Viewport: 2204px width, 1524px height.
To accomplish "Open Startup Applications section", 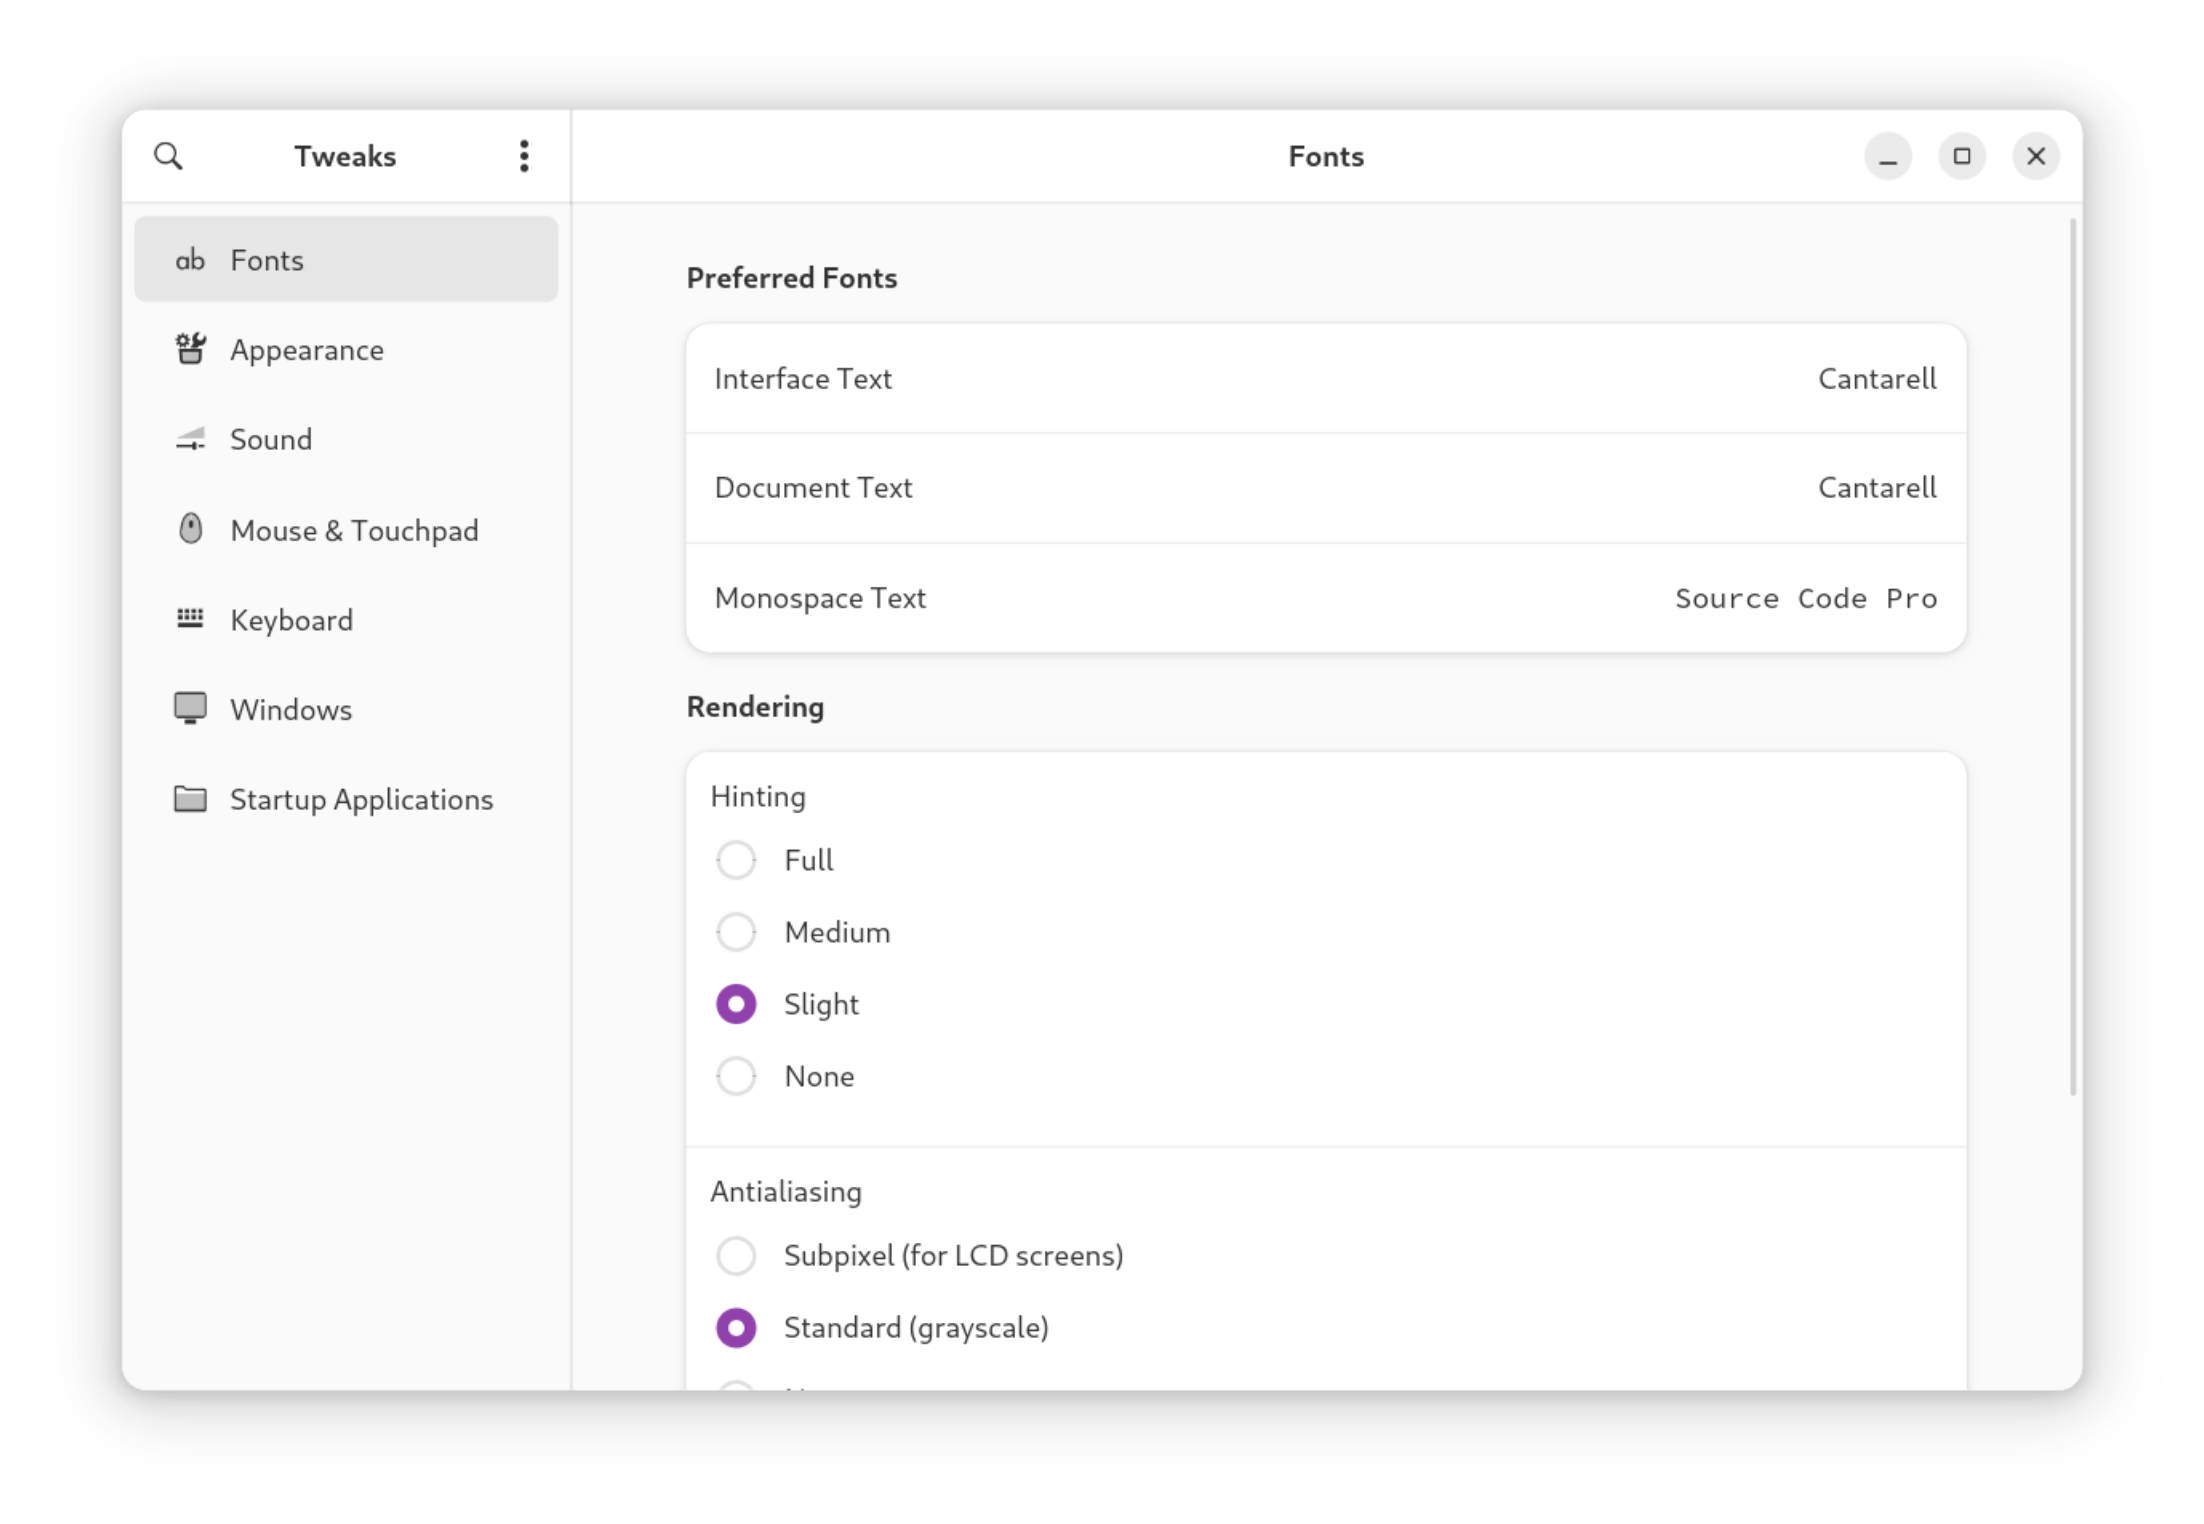I will tap(345, 799).
